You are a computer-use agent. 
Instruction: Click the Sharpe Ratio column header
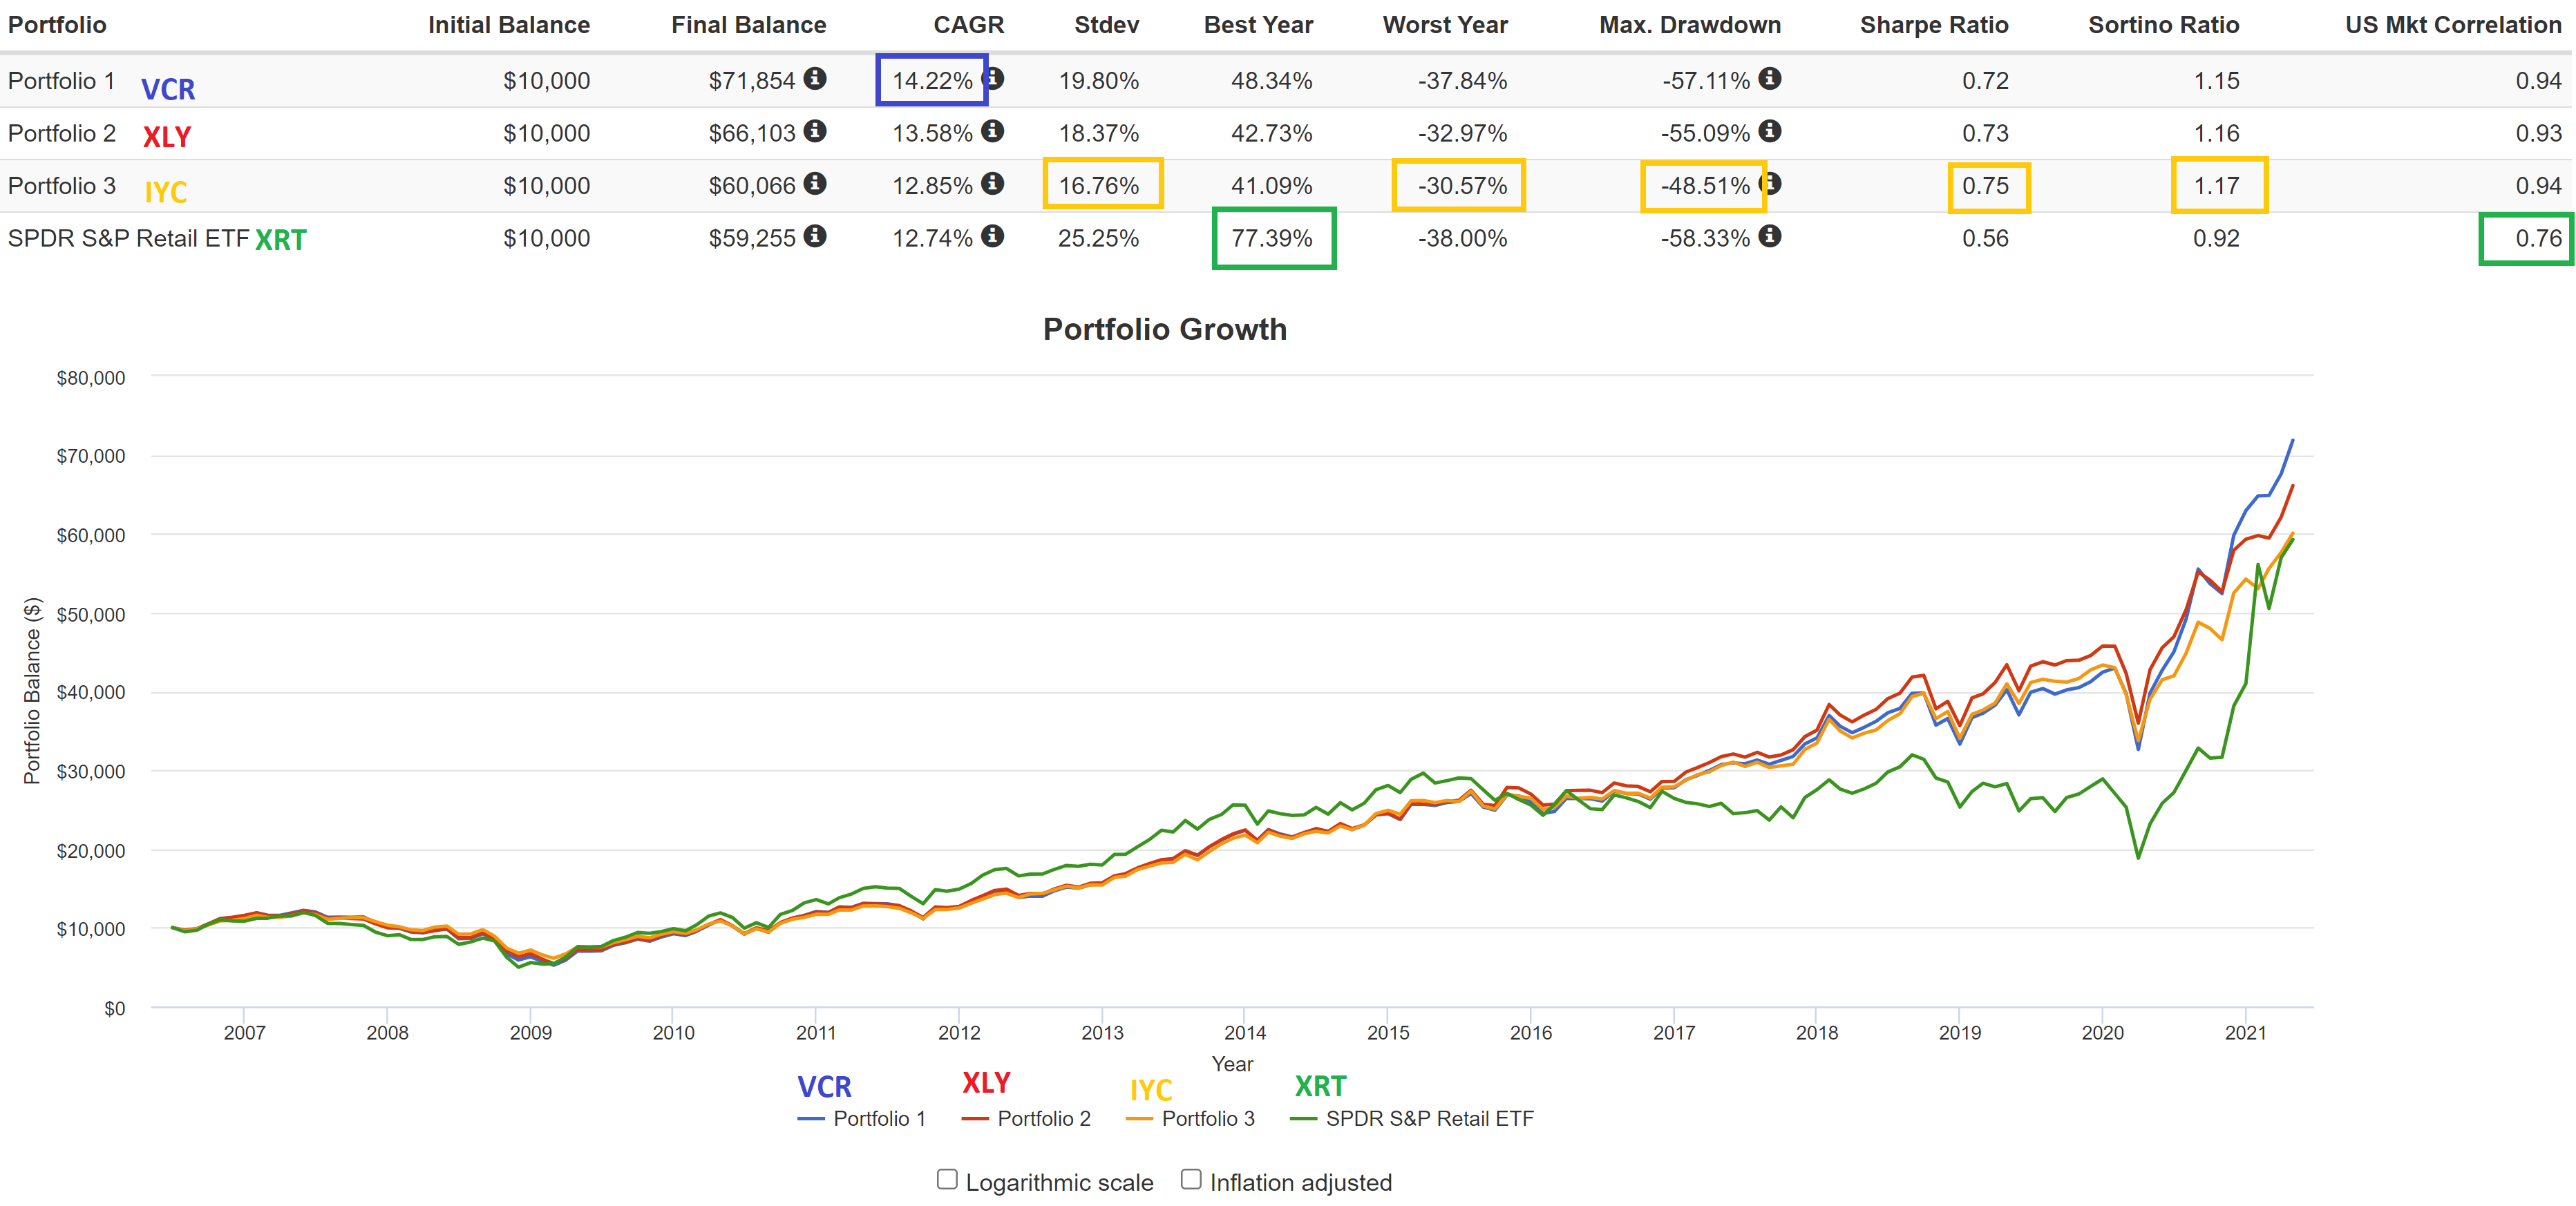click(x=1934, y=25)
